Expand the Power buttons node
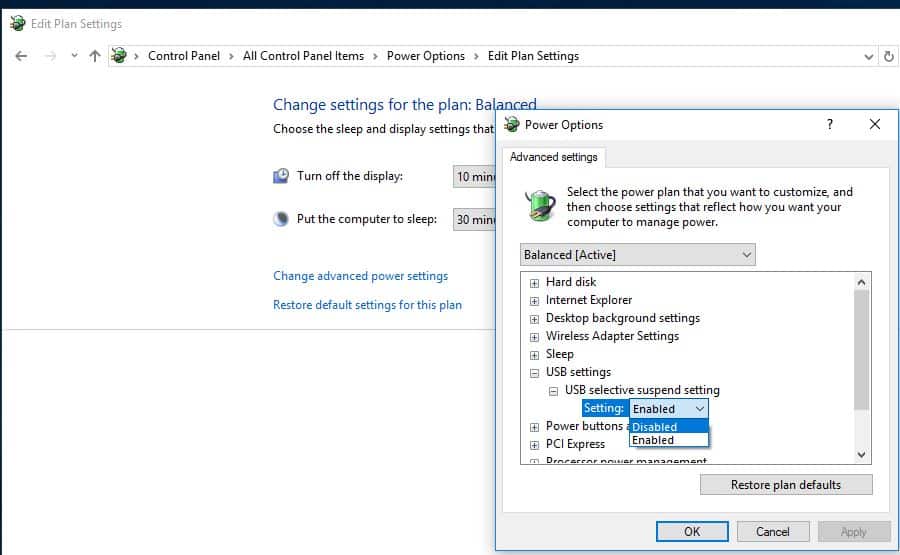The height and width of the screenshot is (555, 900). point(534,427)
